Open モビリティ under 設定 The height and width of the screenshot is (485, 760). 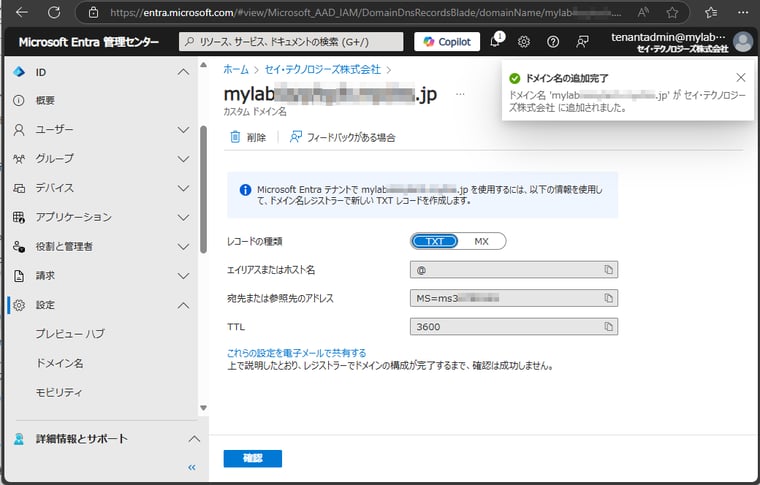click(x=59, y=392)
